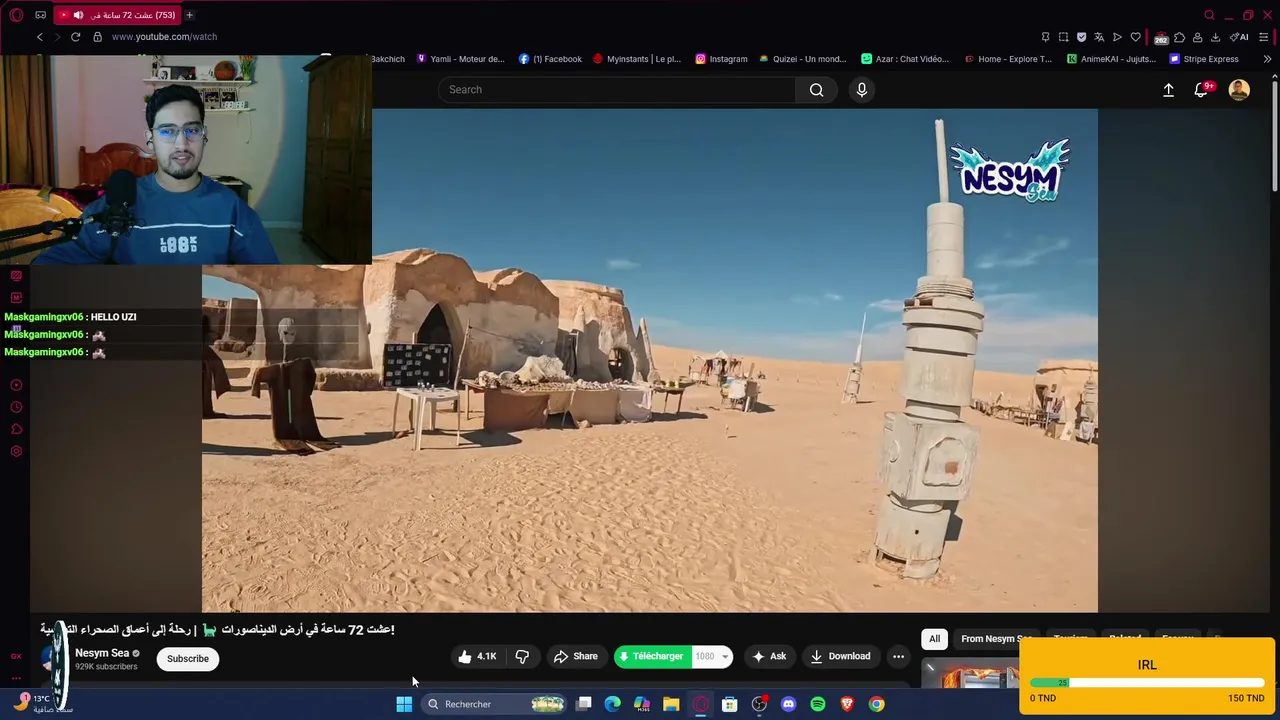The width and height of the screenshot is (1280, 720).
Task: Open Opera sidebar settings gear icon
Action: 16,451
